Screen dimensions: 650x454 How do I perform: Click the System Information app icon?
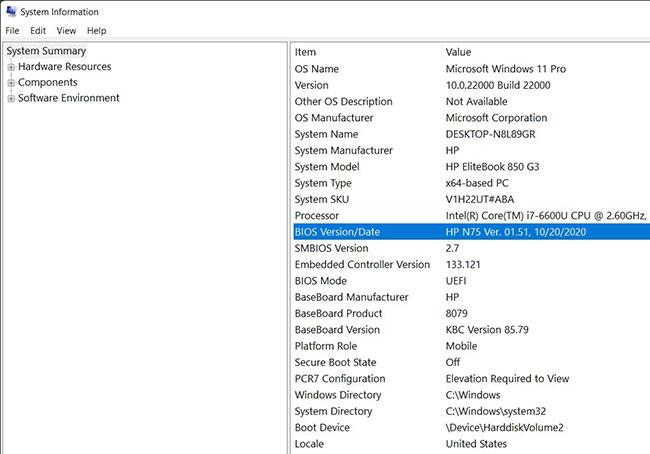pyautogui.click(x=10, y=12)
